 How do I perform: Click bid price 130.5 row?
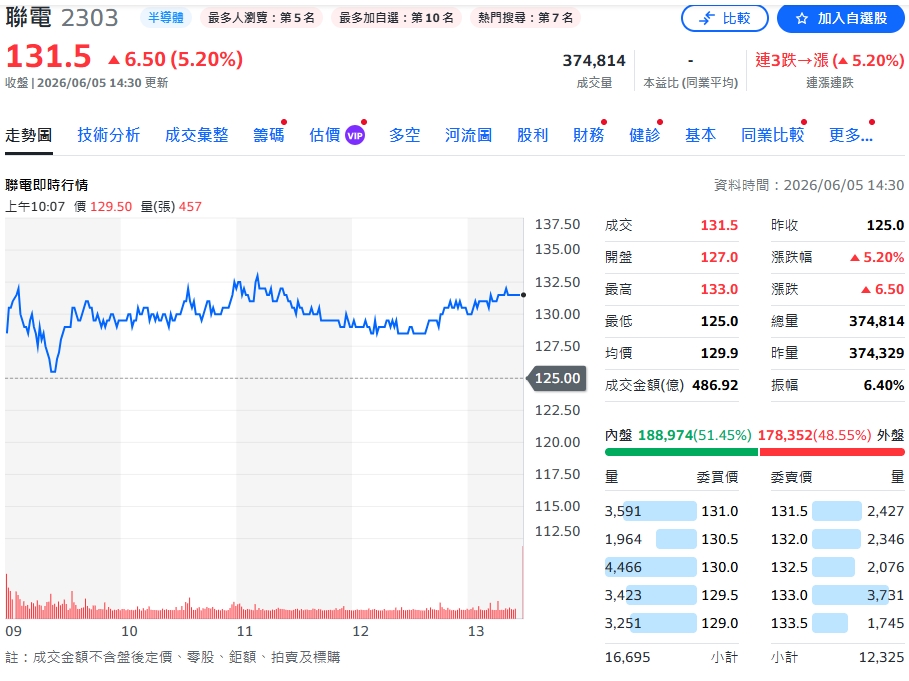point(671,539)
